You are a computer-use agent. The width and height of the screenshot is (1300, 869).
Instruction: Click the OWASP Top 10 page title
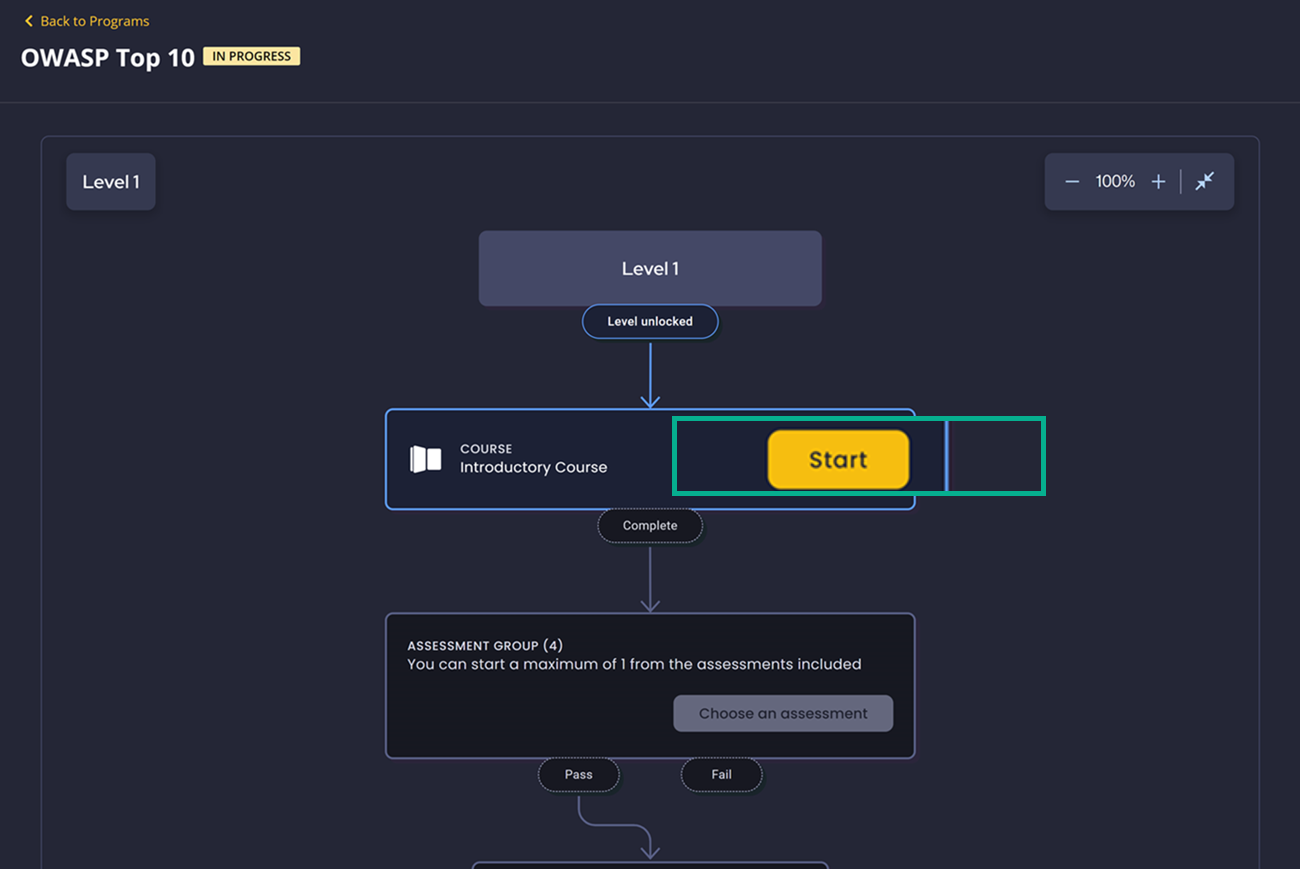(x=108, y=58)
